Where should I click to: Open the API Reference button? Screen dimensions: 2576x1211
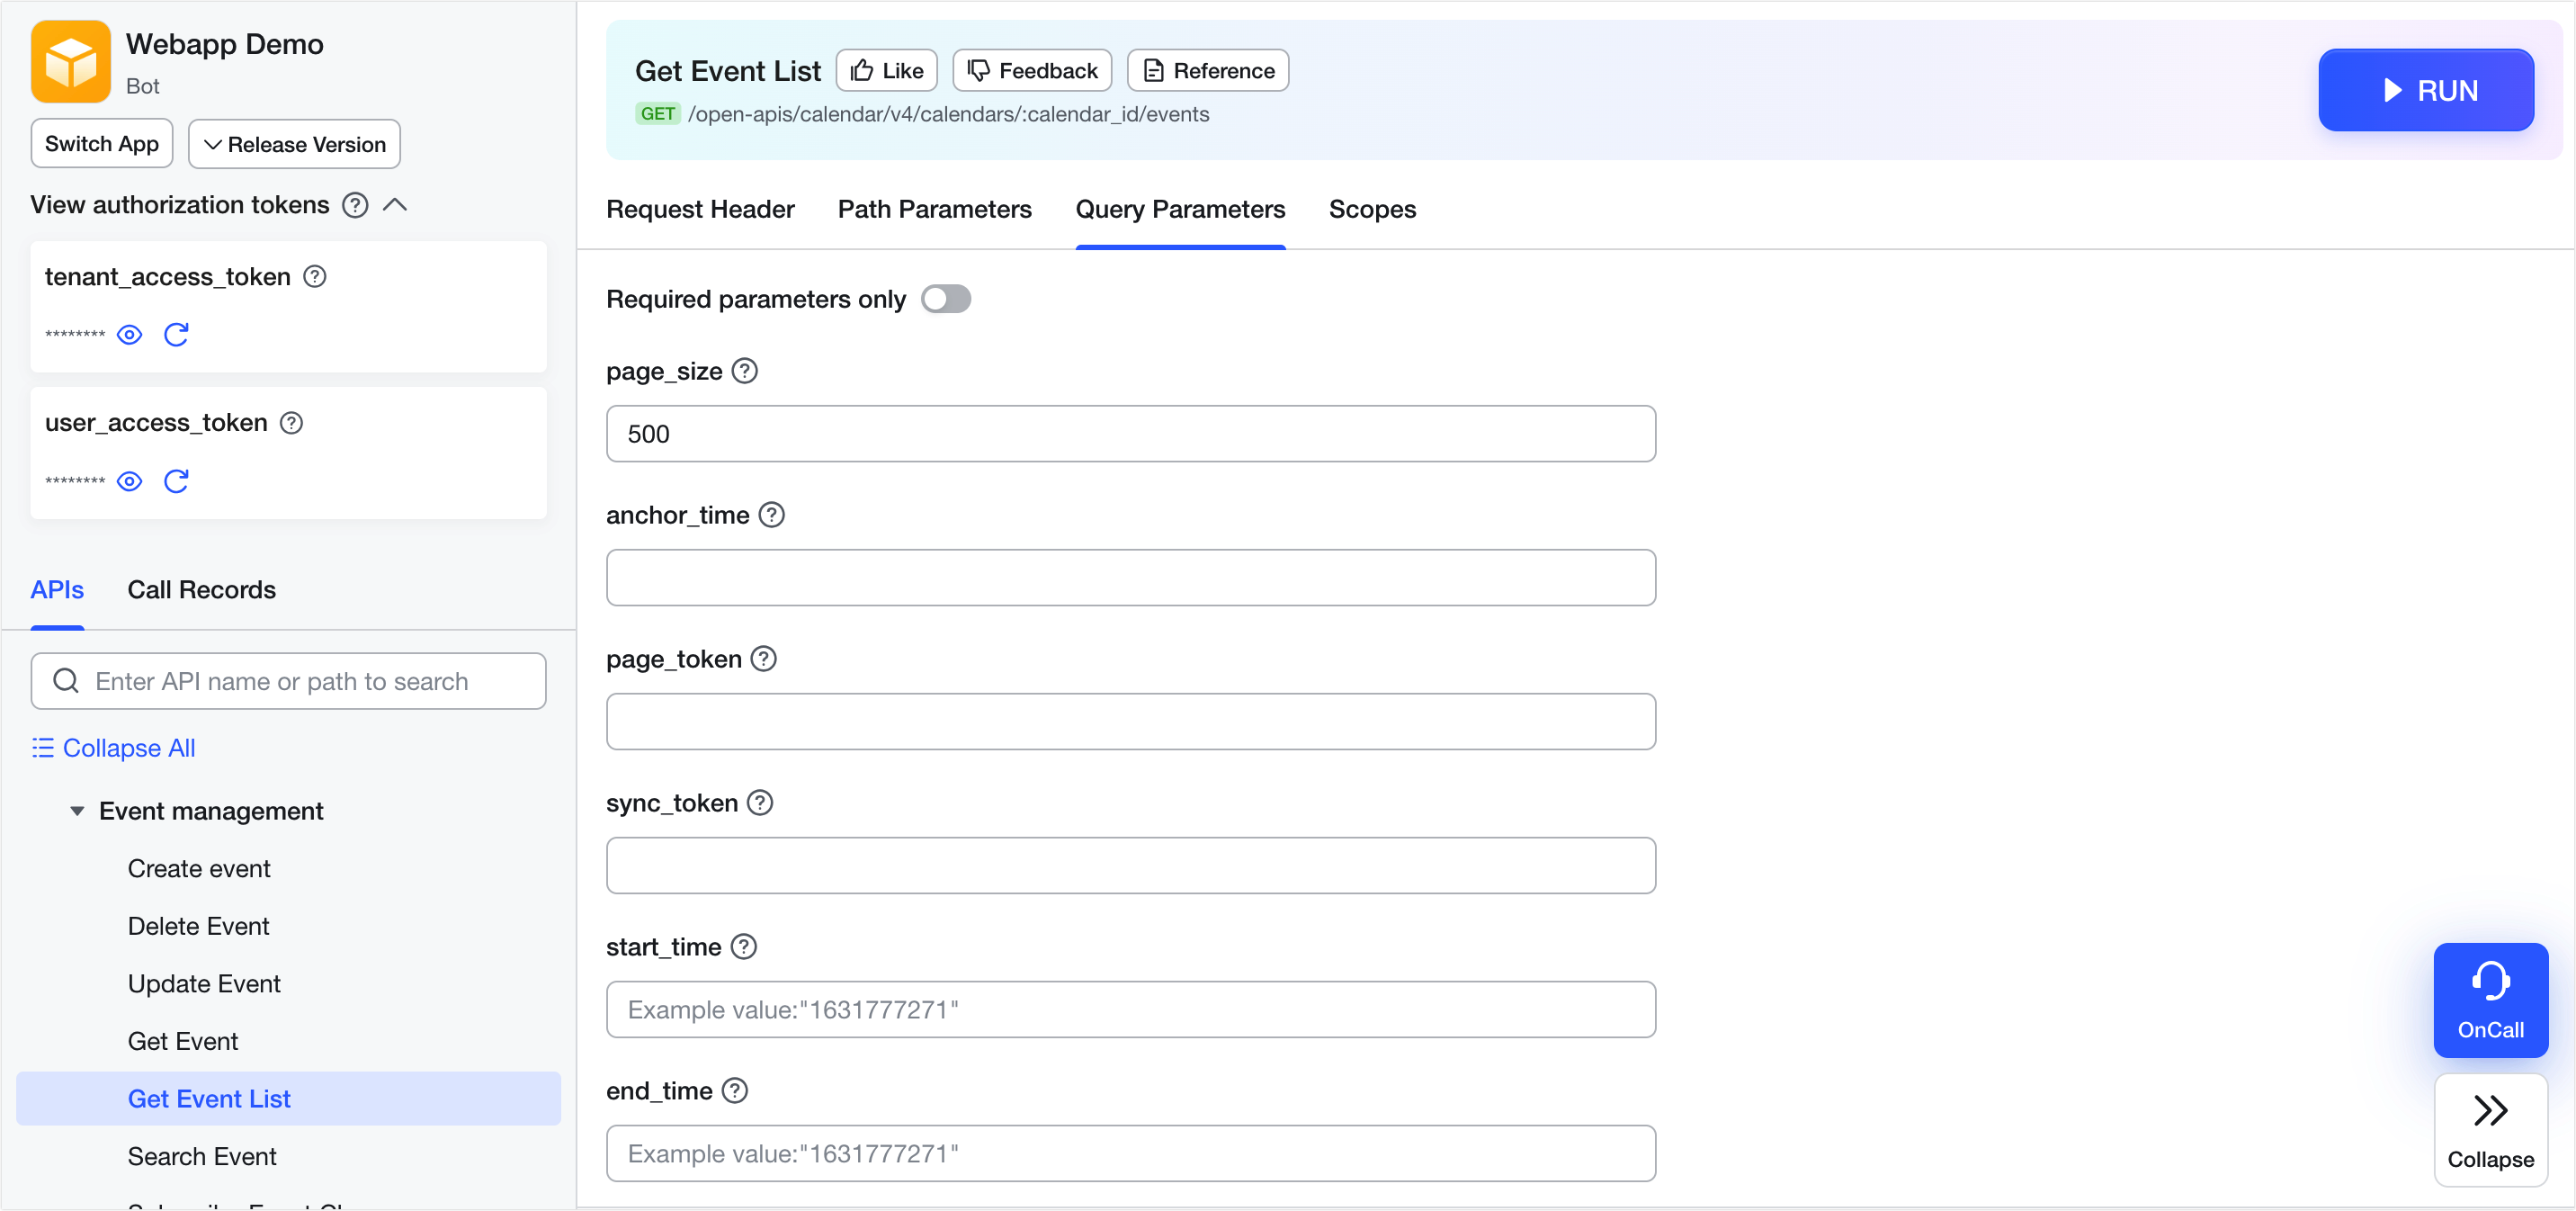[1208, 70]
